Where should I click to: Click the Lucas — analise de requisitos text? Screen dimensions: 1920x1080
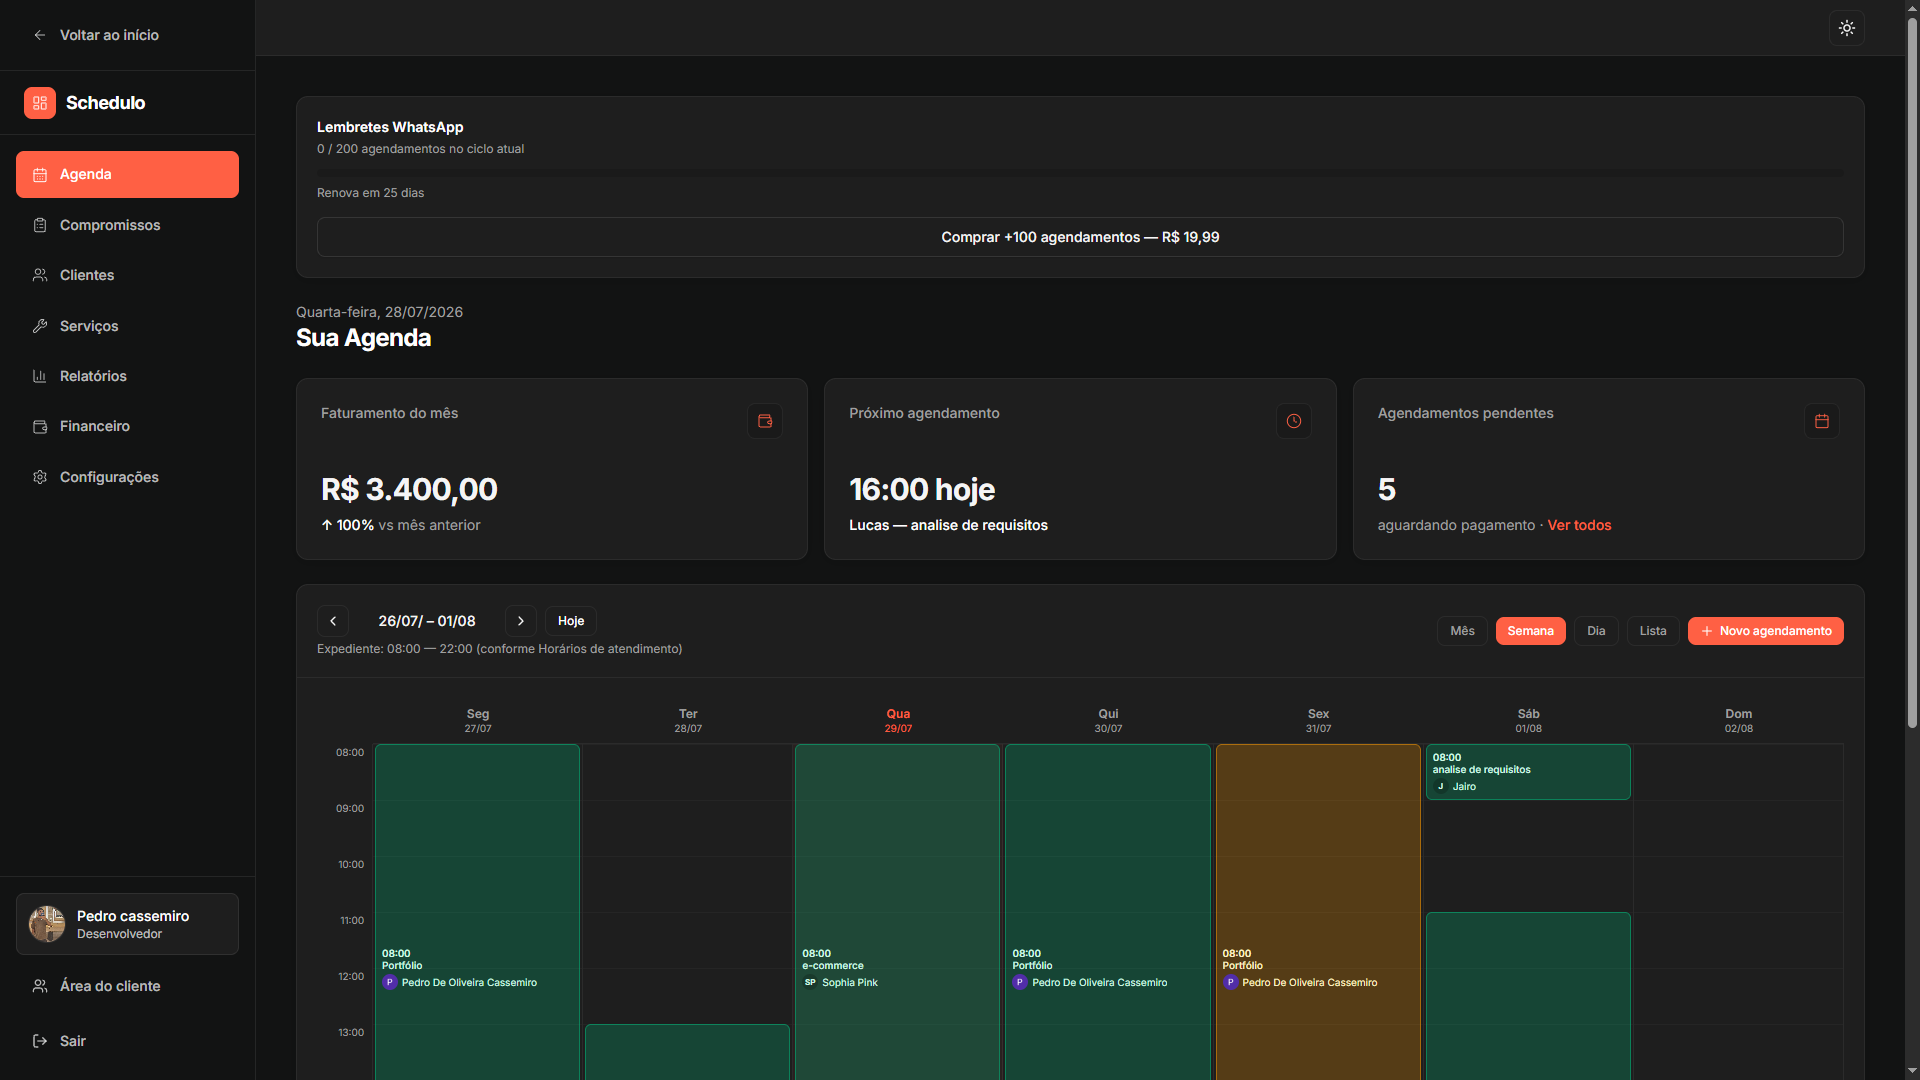click(x=948, y=525)
